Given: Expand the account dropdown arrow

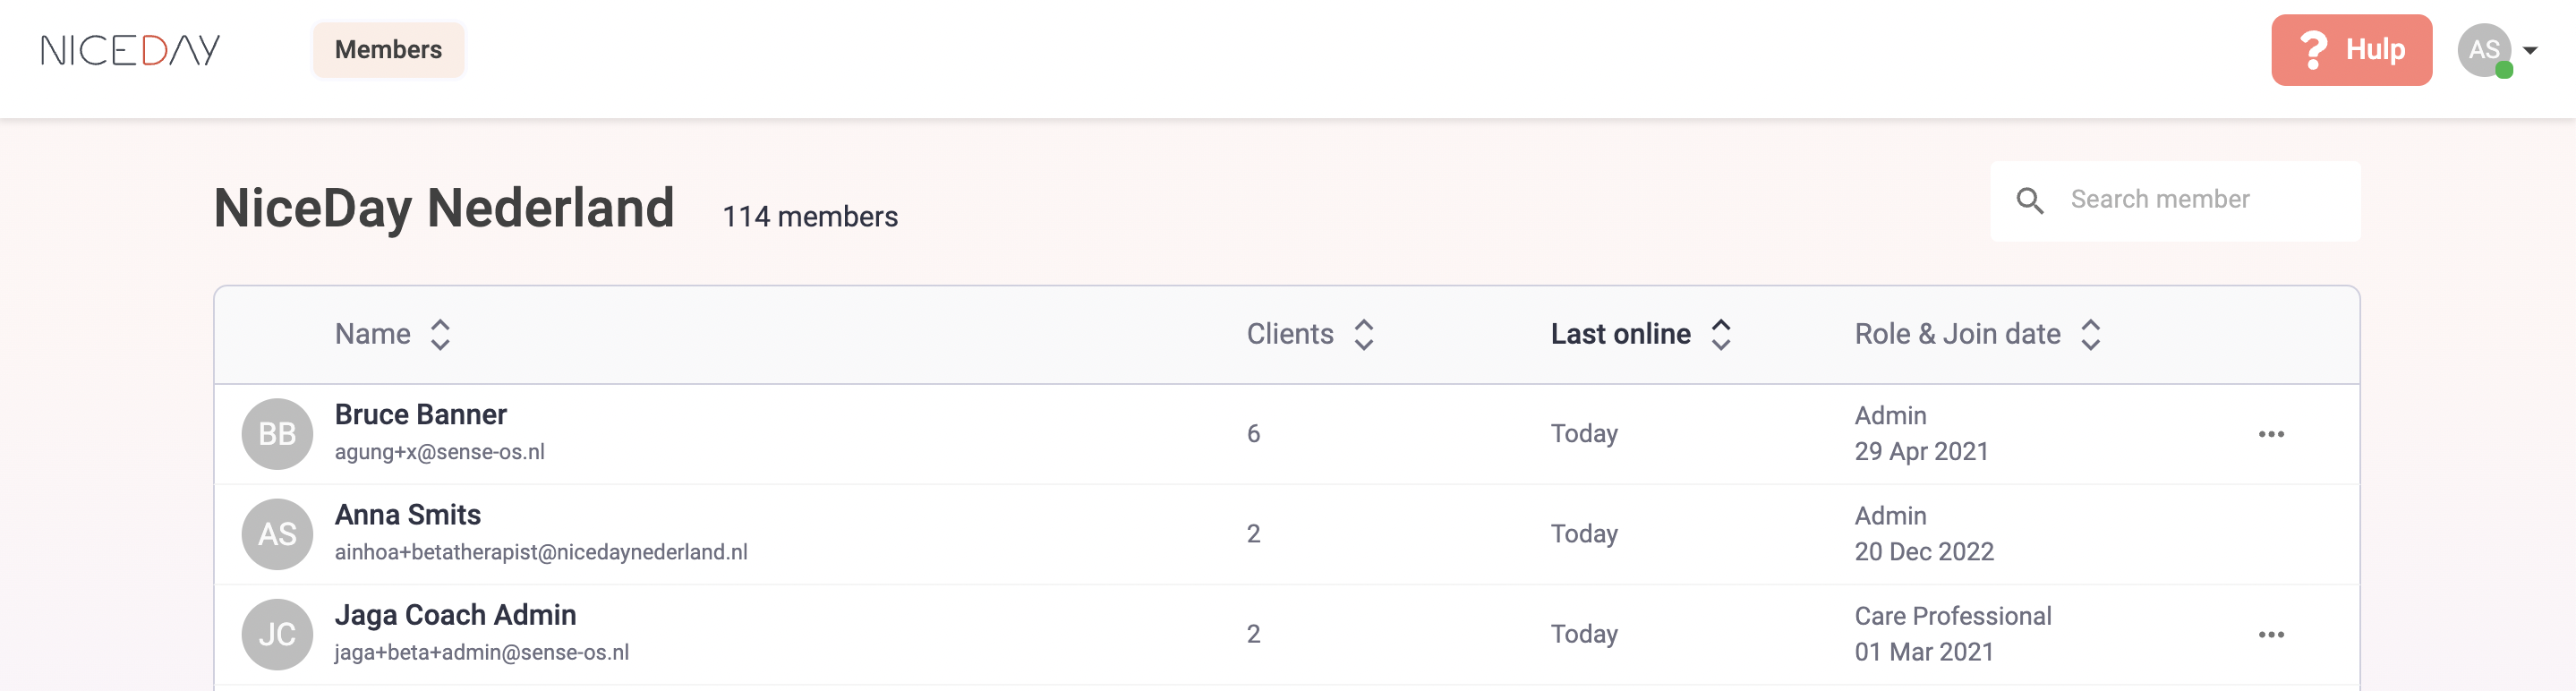Looking at the screenshot, I should click(x=2531, y=50).
